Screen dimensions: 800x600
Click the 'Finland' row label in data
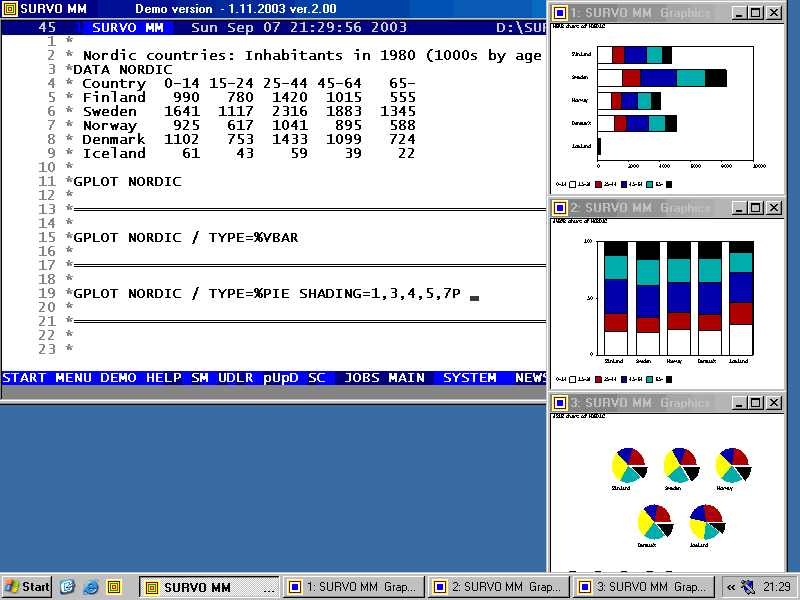click(114, 97)
